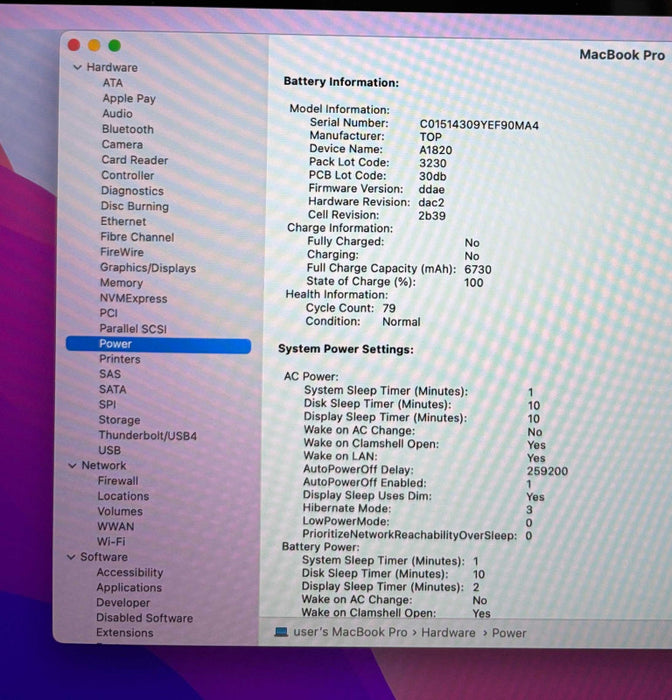672x700 pixels.
Task: Collapse the Software section chevron
Action: (71, 557)
